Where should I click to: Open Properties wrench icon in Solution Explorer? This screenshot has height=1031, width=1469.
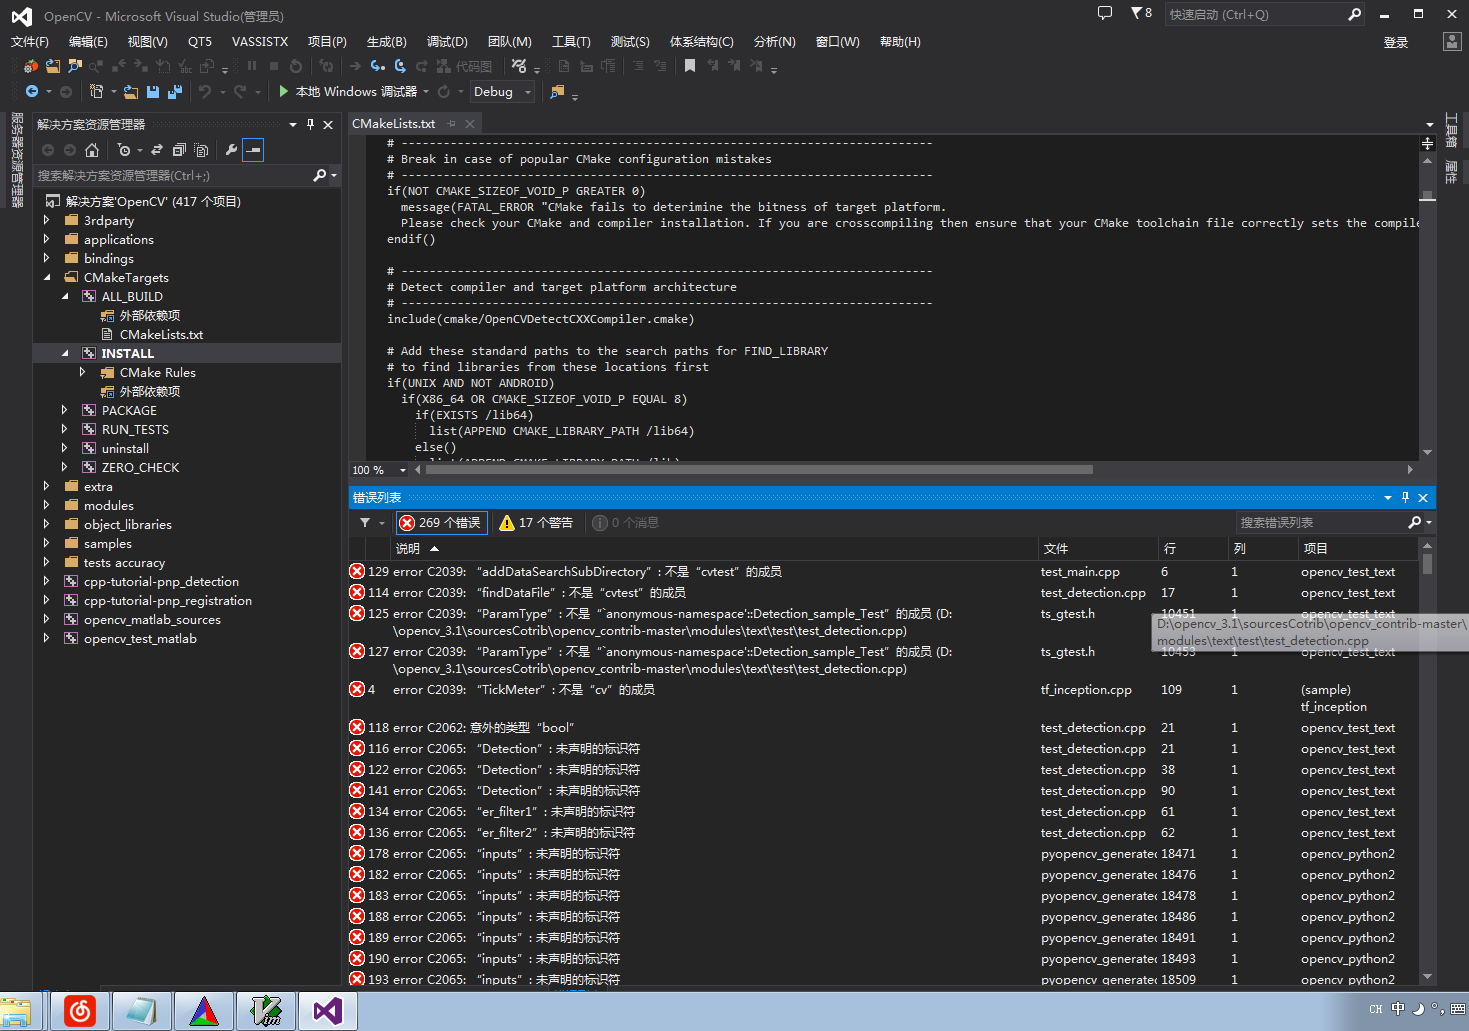(231, 150)
